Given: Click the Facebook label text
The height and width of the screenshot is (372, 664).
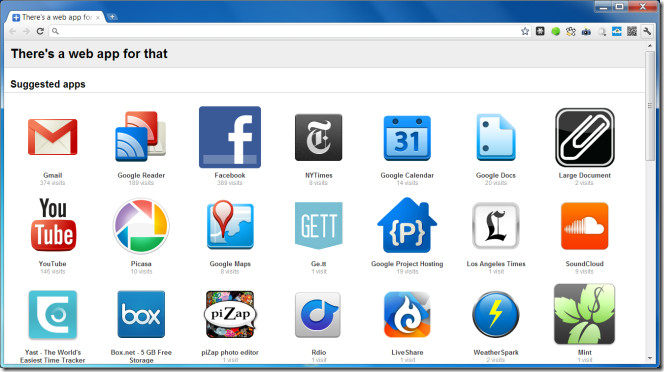Looking at the screenshot, I should [230, 175].
